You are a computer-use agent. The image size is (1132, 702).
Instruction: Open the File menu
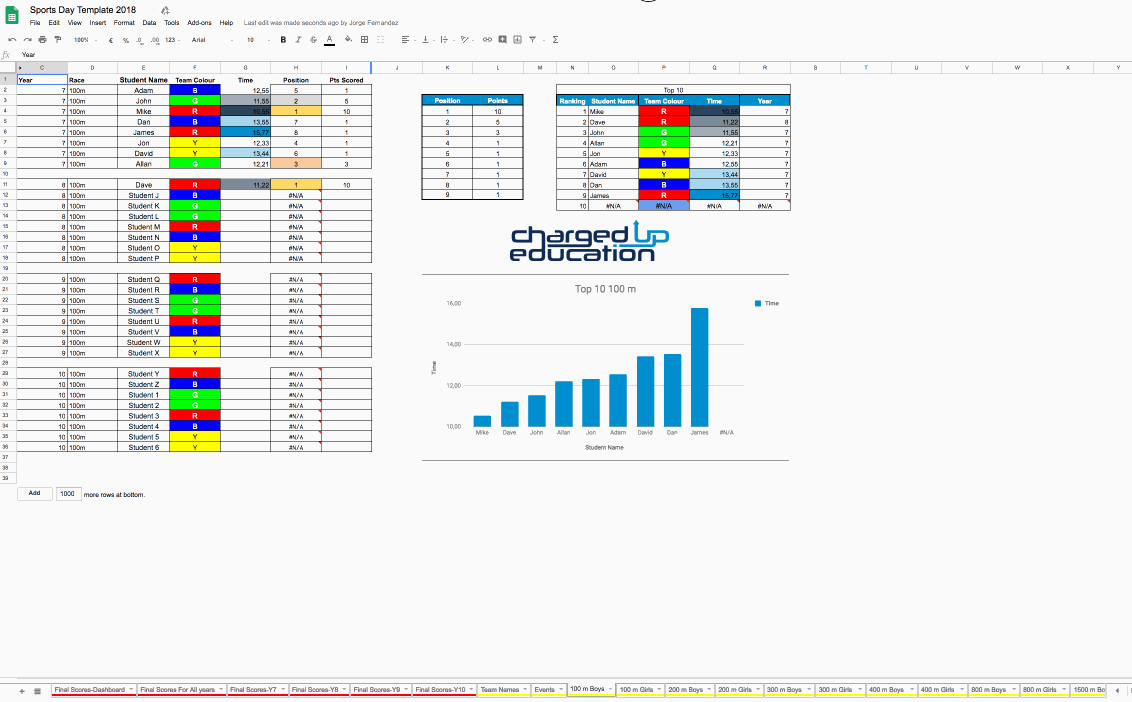[x=35, y=23]
